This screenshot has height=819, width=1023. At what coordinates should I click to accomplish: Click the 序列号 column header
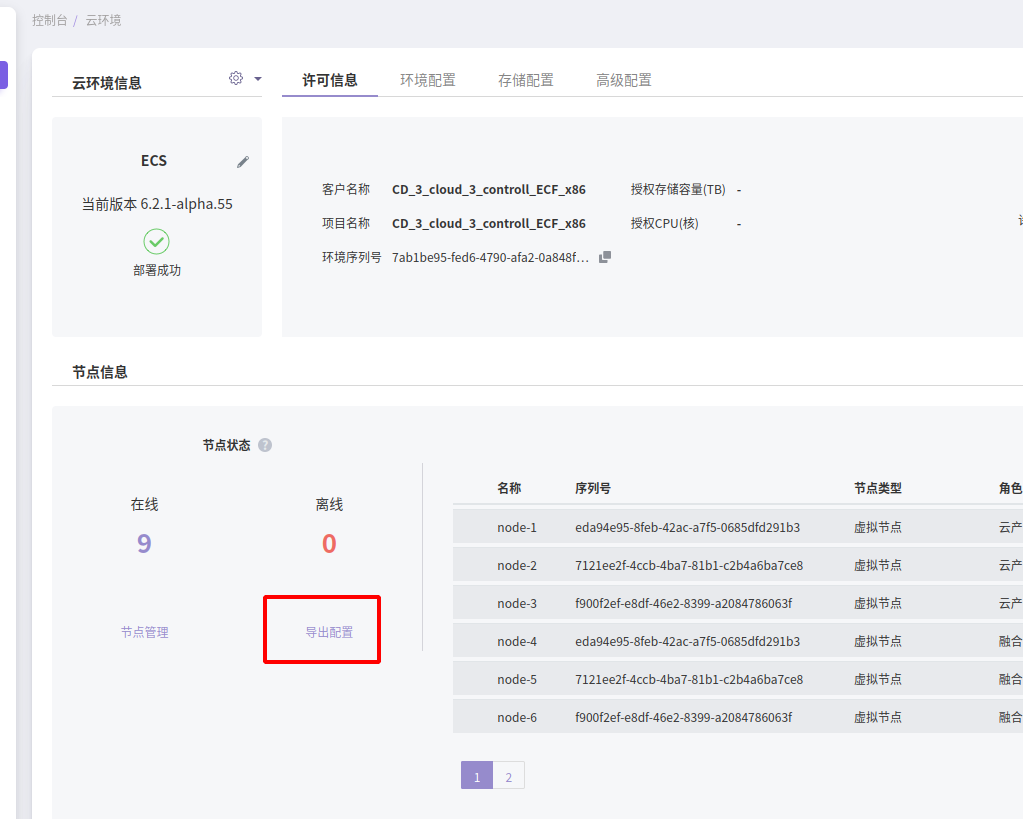[x=593, y=488]
